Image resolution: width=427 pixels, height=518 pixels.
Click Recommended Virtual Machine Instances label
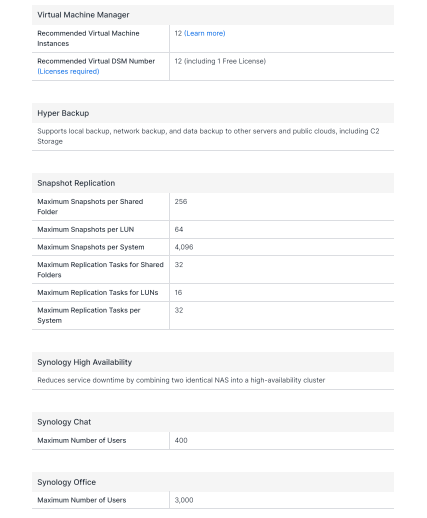[88, 38]
